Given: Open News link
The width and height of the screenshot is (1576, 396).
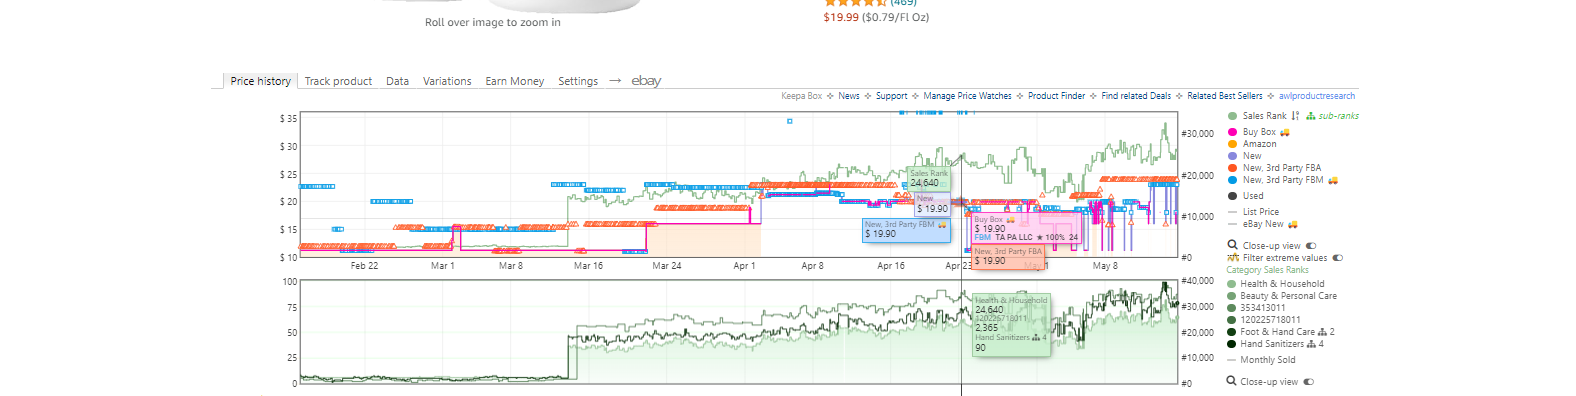Looking at the screenshot, I should coord(849,96).
